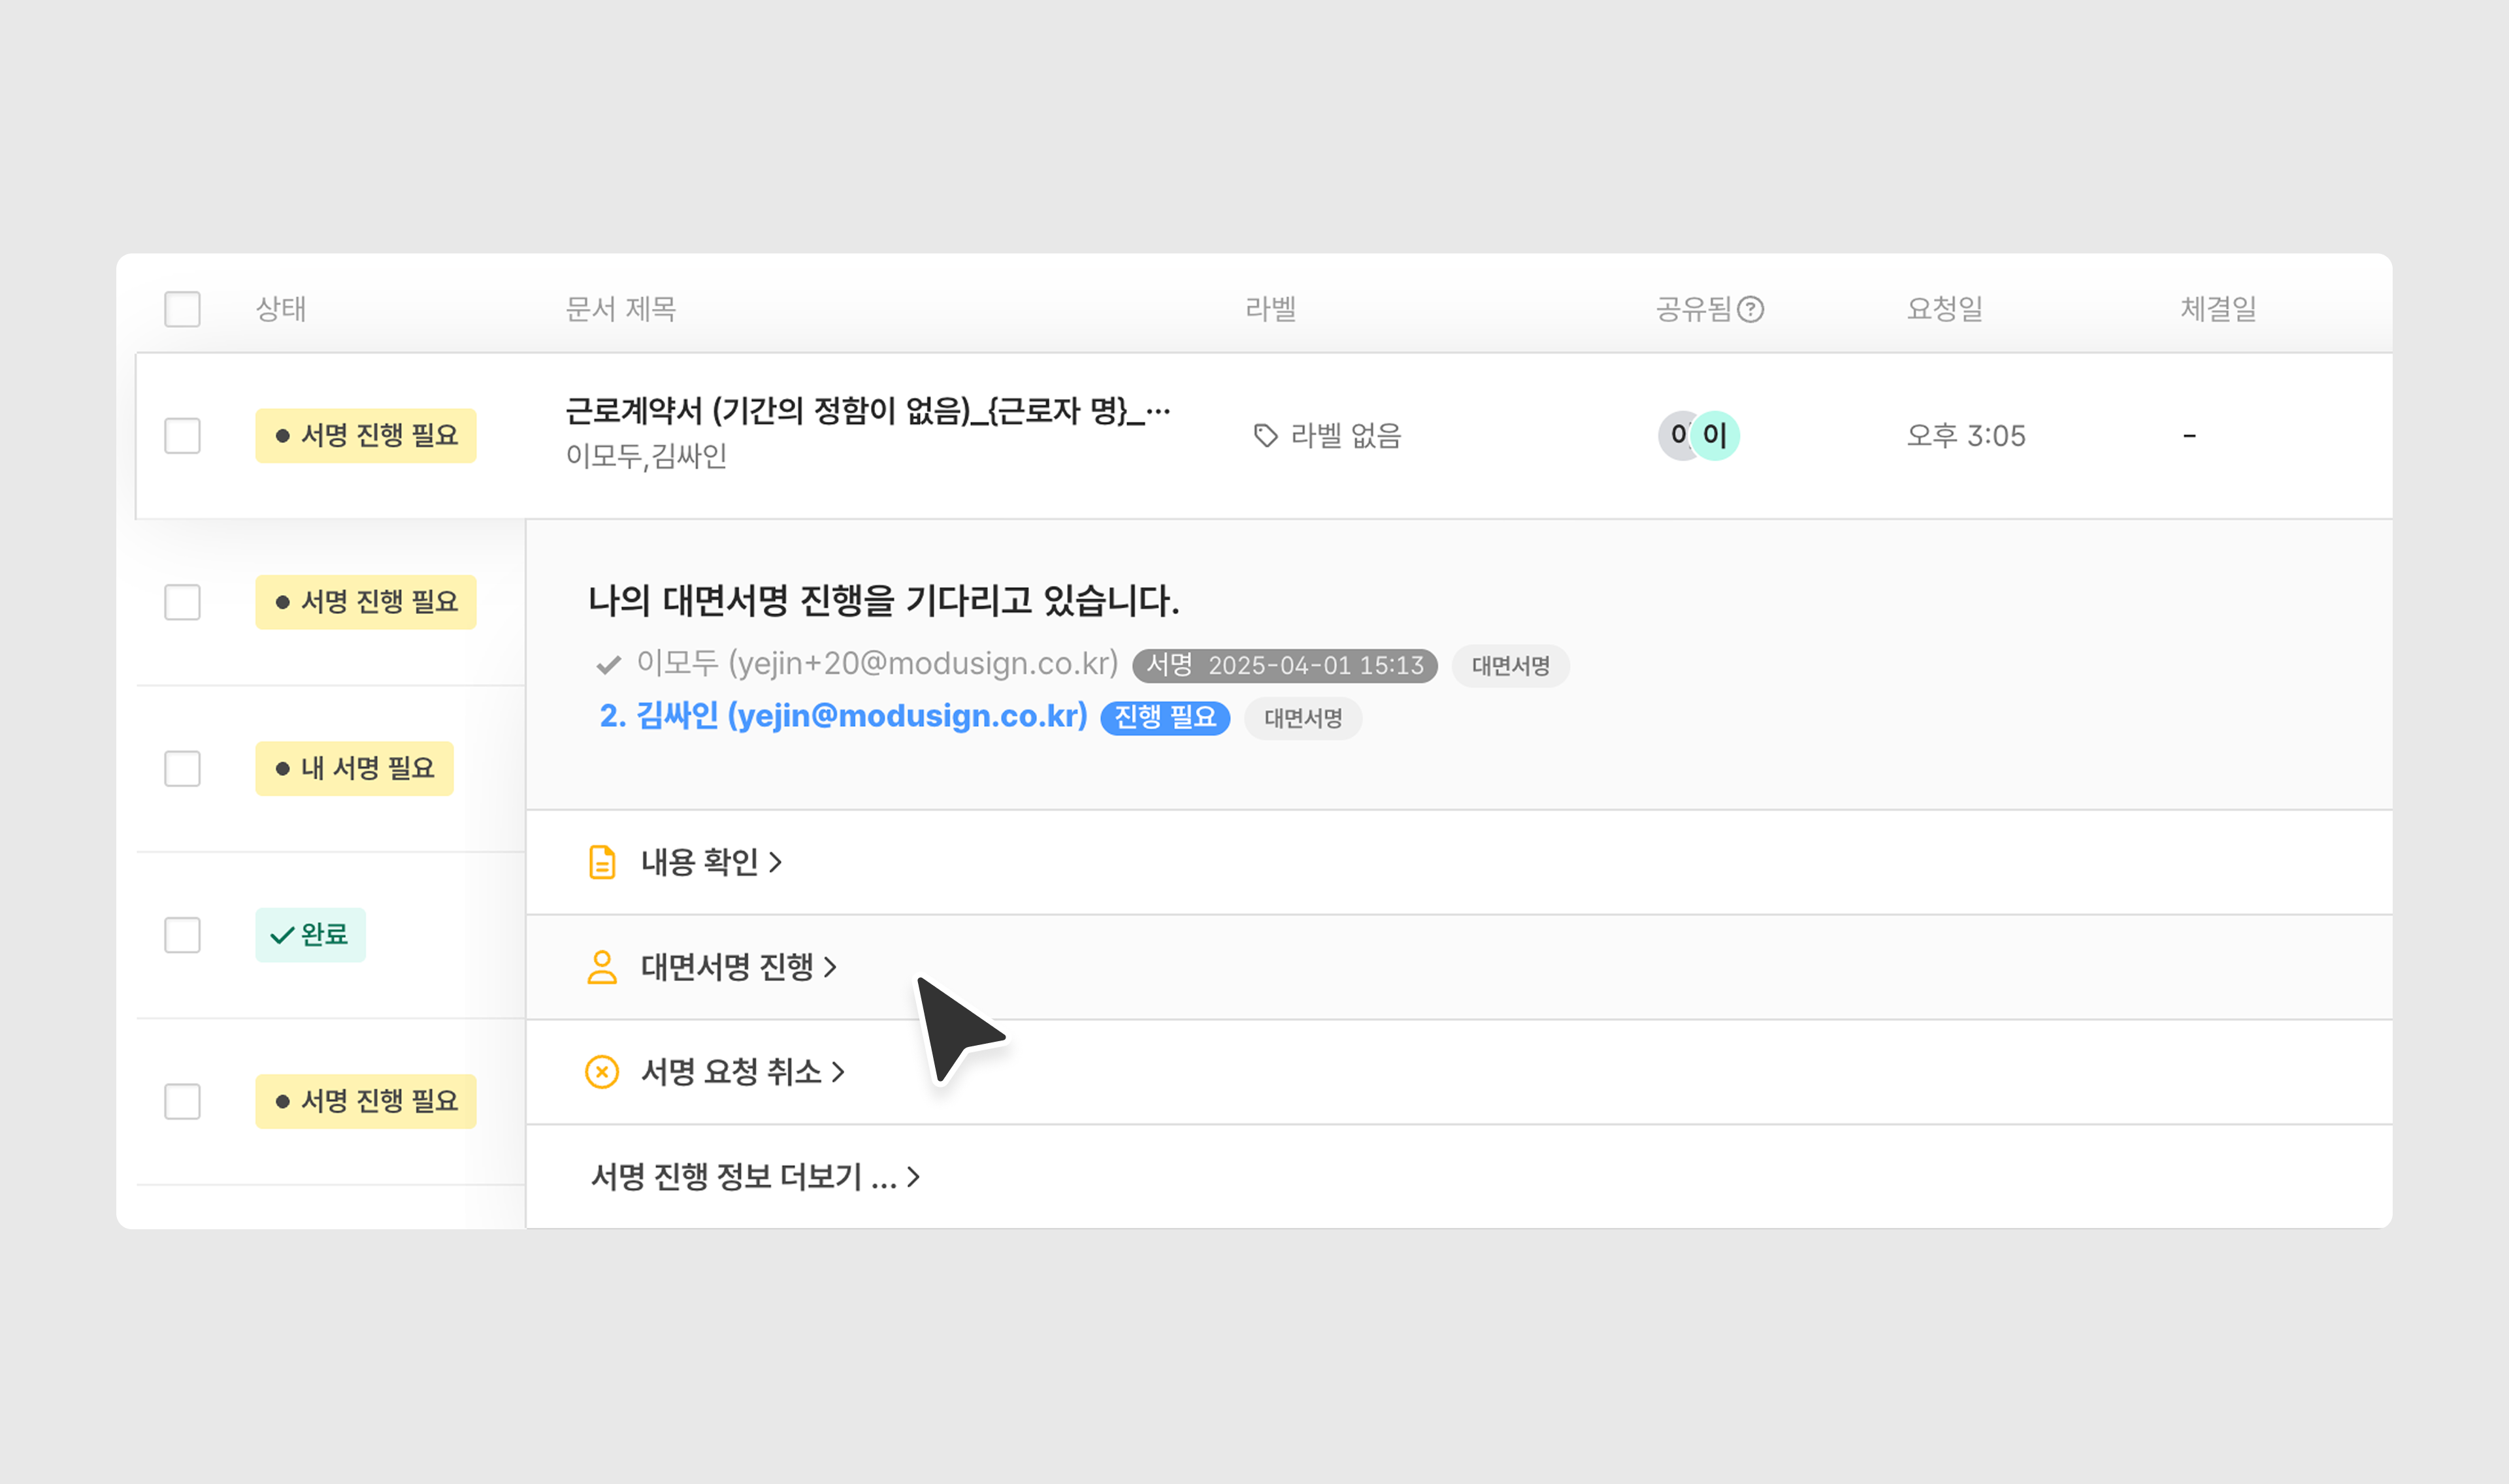This screenshot has width=2509, height=1484.
Task: Click the person icon beside 대면서명 진행
Action: click(602, 967)
